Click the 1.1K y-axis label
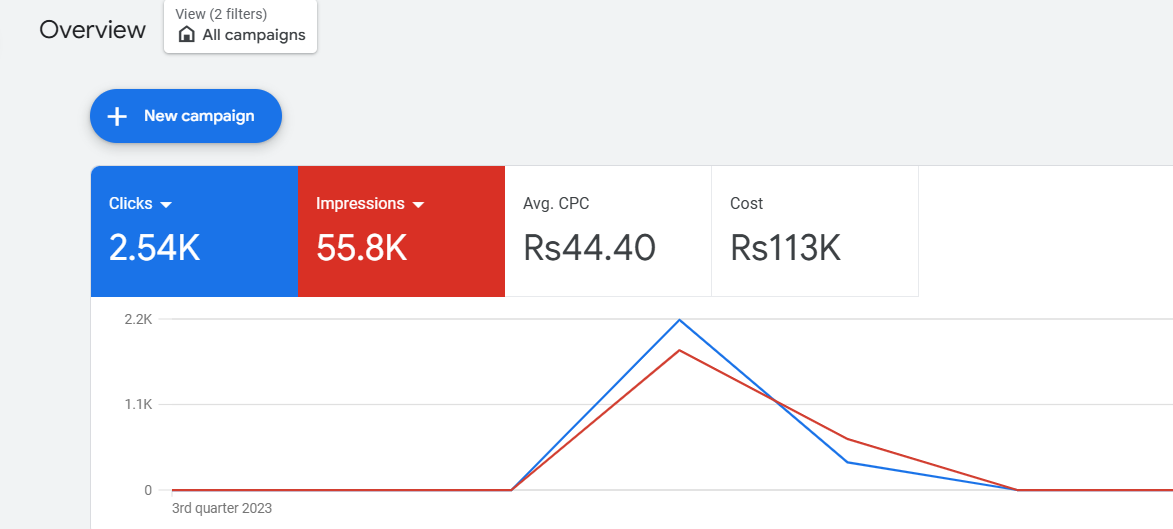The image size is (1173, 529). click(x=138, y=405)
